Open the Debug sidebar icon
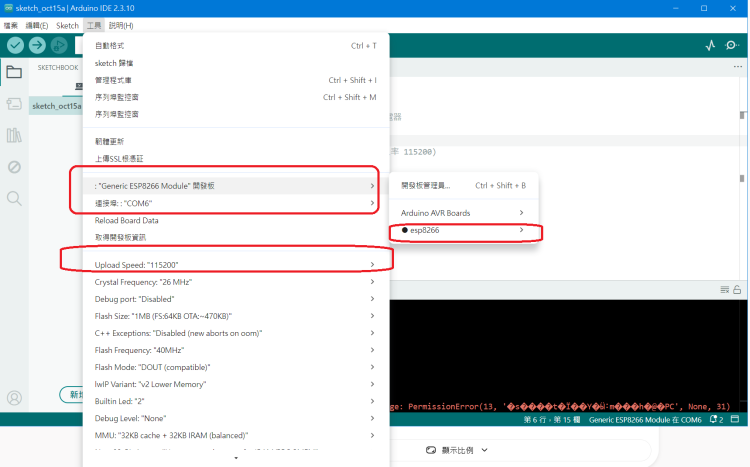This screenshot has width=750, height=467. coord(14,167)
